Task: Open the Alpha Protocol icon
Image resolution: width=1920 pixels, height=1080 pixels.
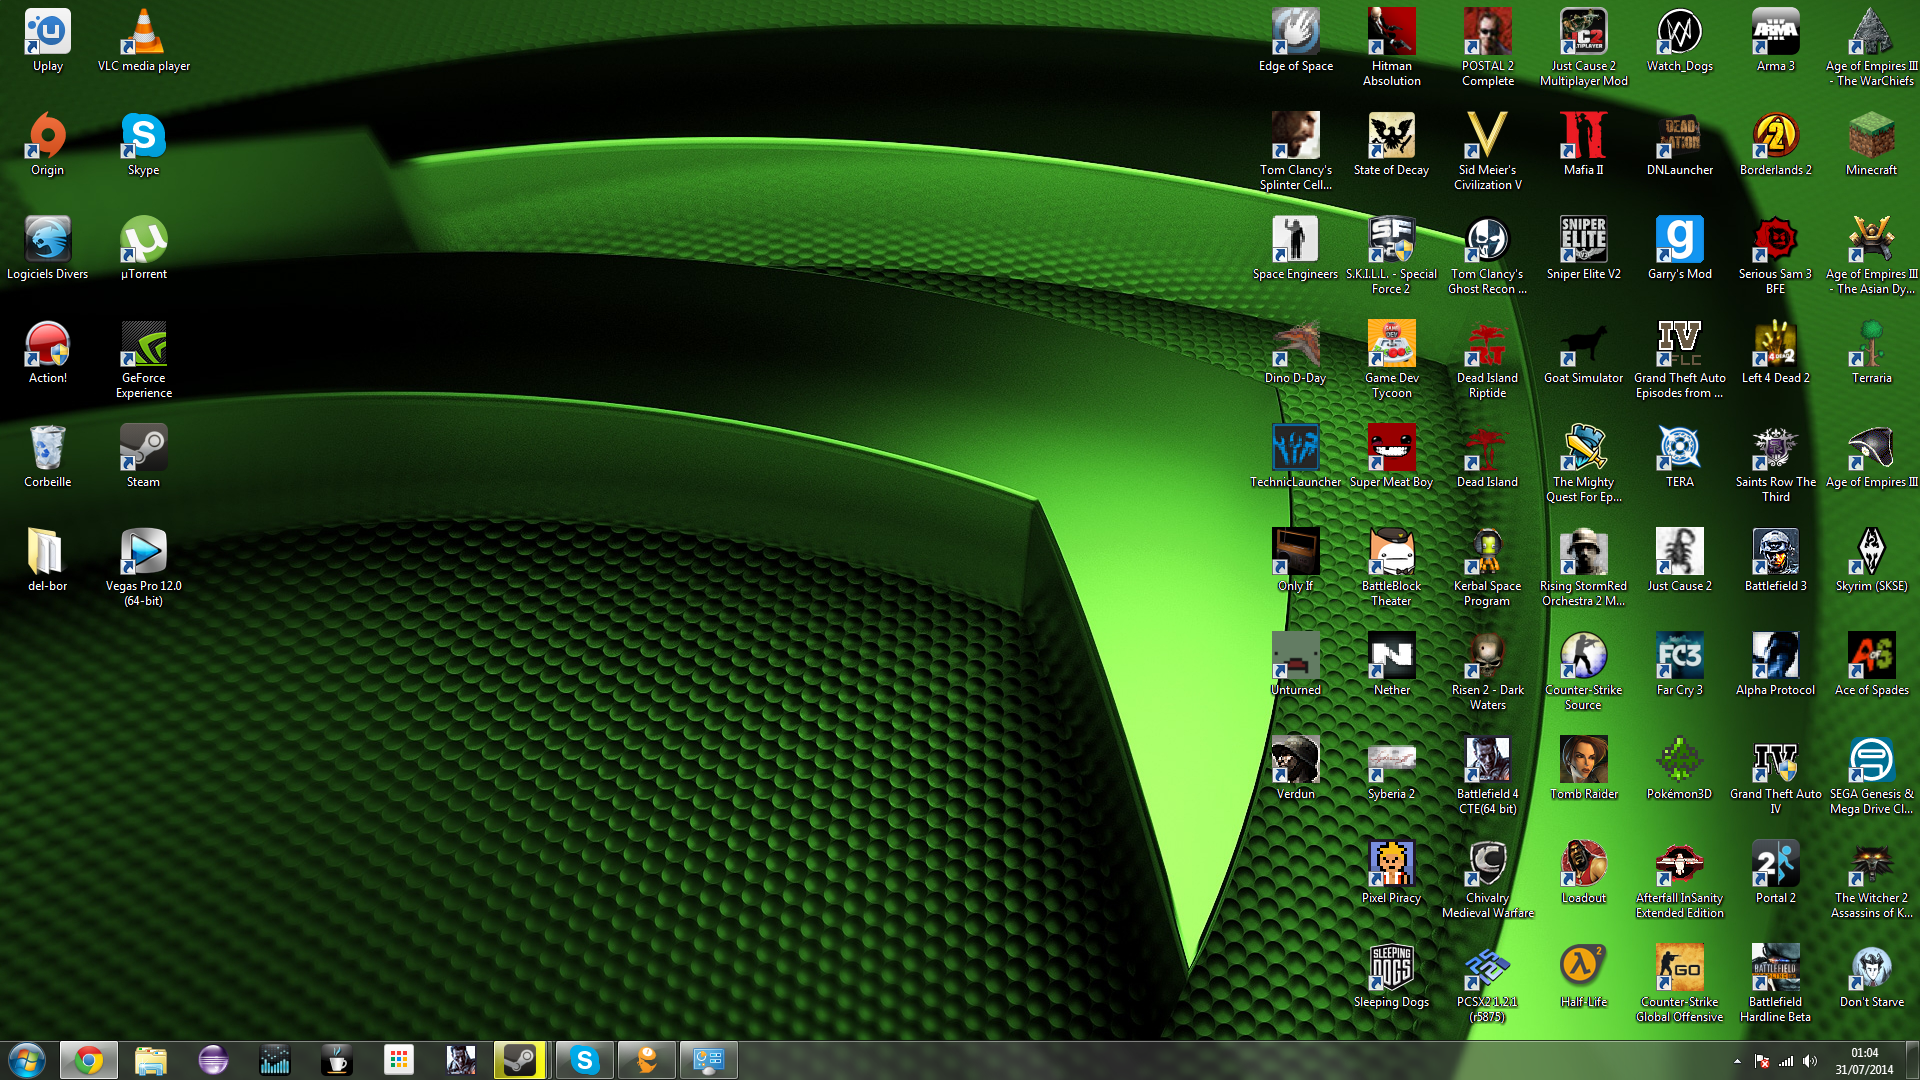Action: pos(1775,665)
